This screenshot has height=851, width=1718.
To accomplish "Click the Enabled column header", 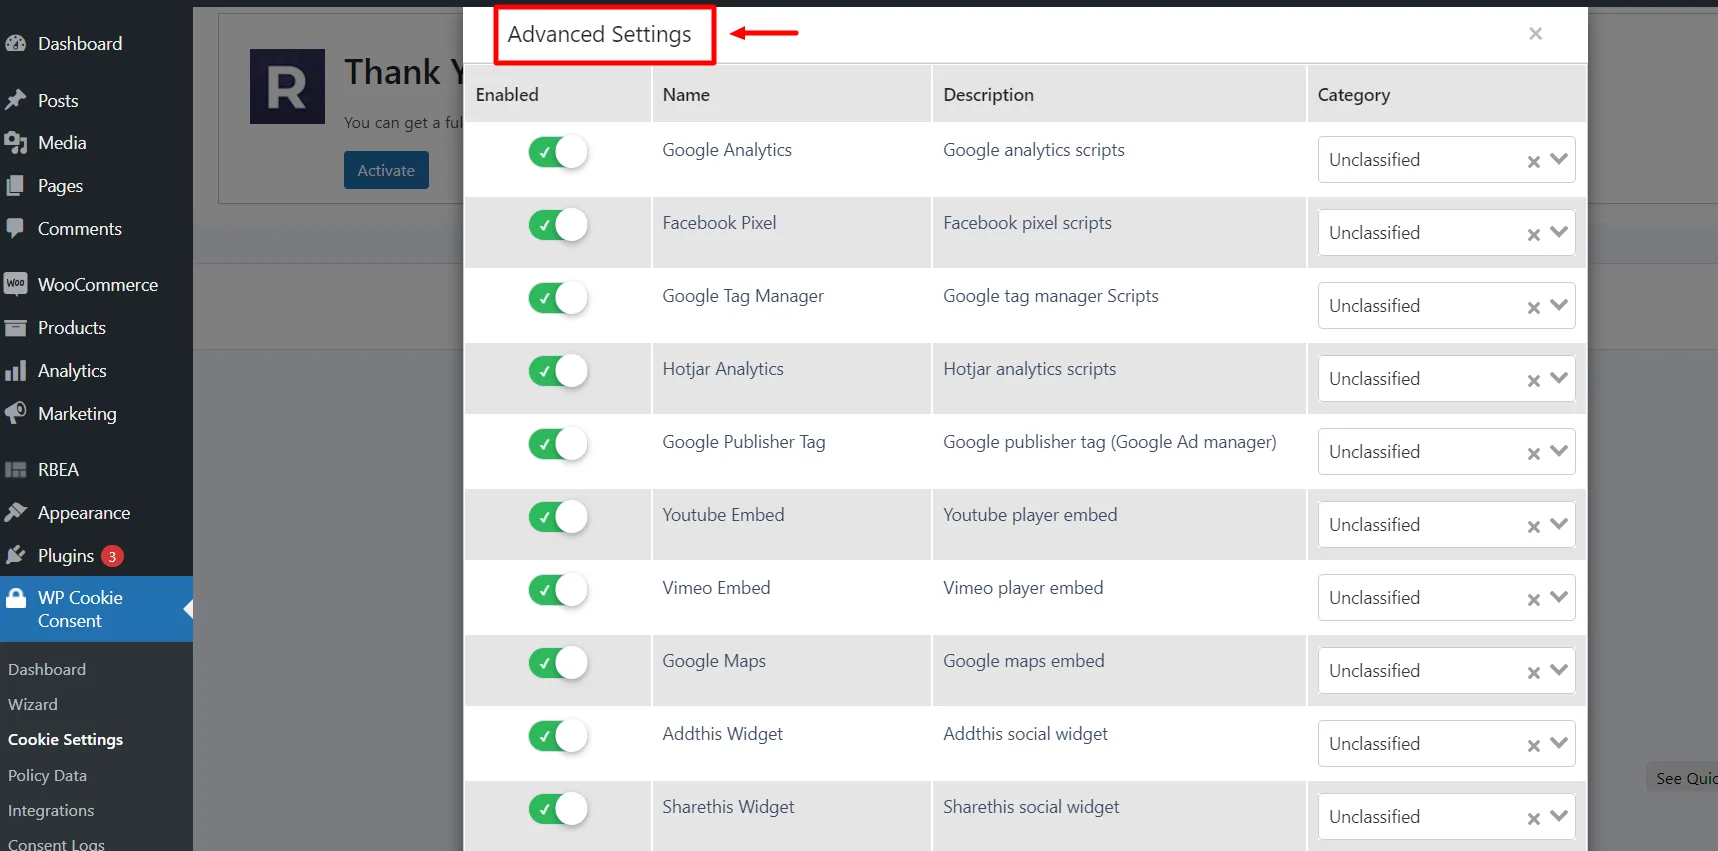I will coord(507,95).
